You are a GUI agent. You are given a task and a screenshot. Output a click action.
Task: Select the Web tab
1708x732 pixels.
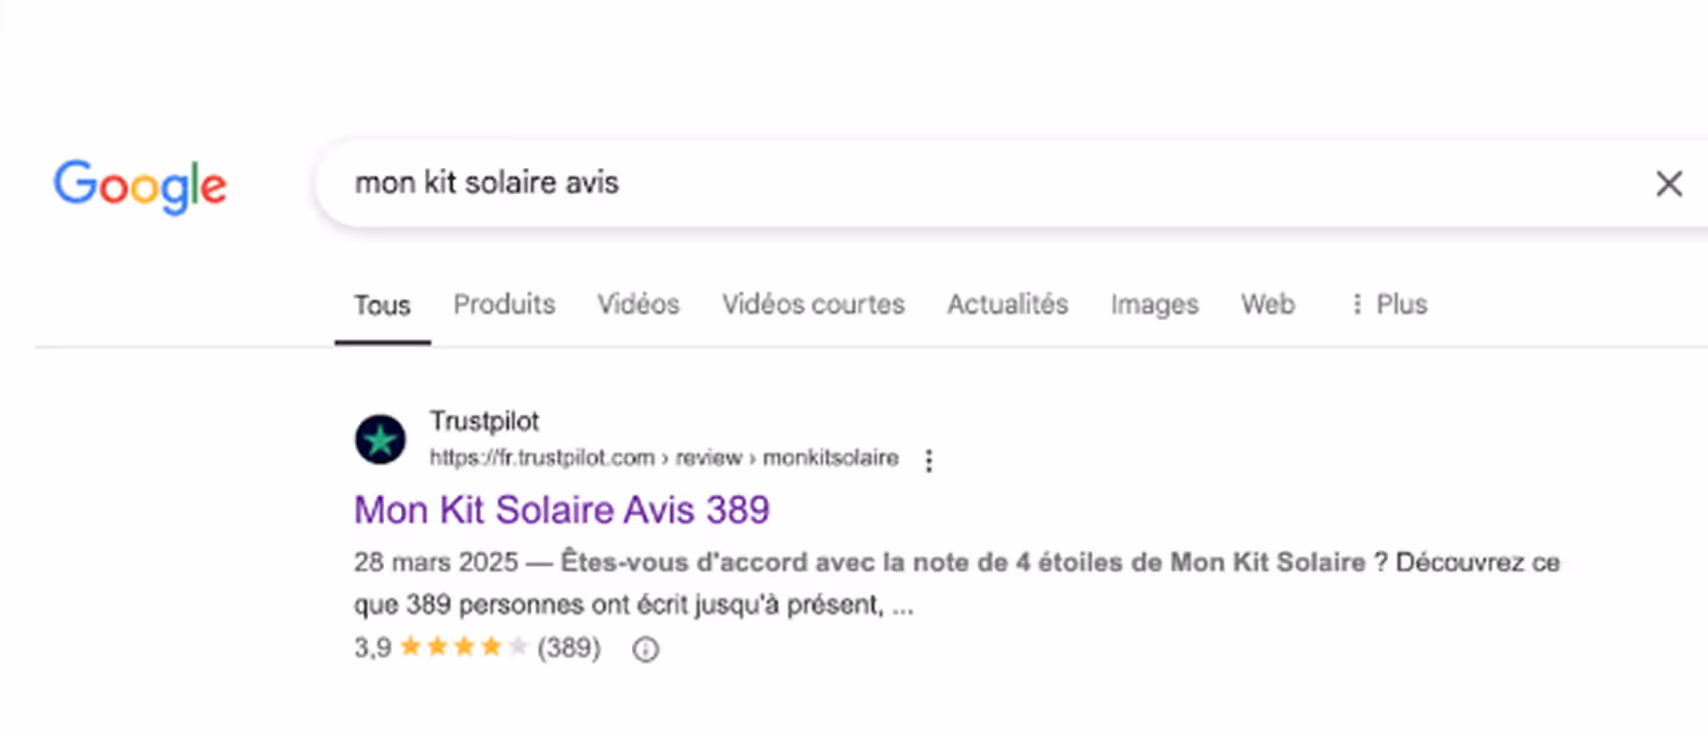pos(1267,304)
